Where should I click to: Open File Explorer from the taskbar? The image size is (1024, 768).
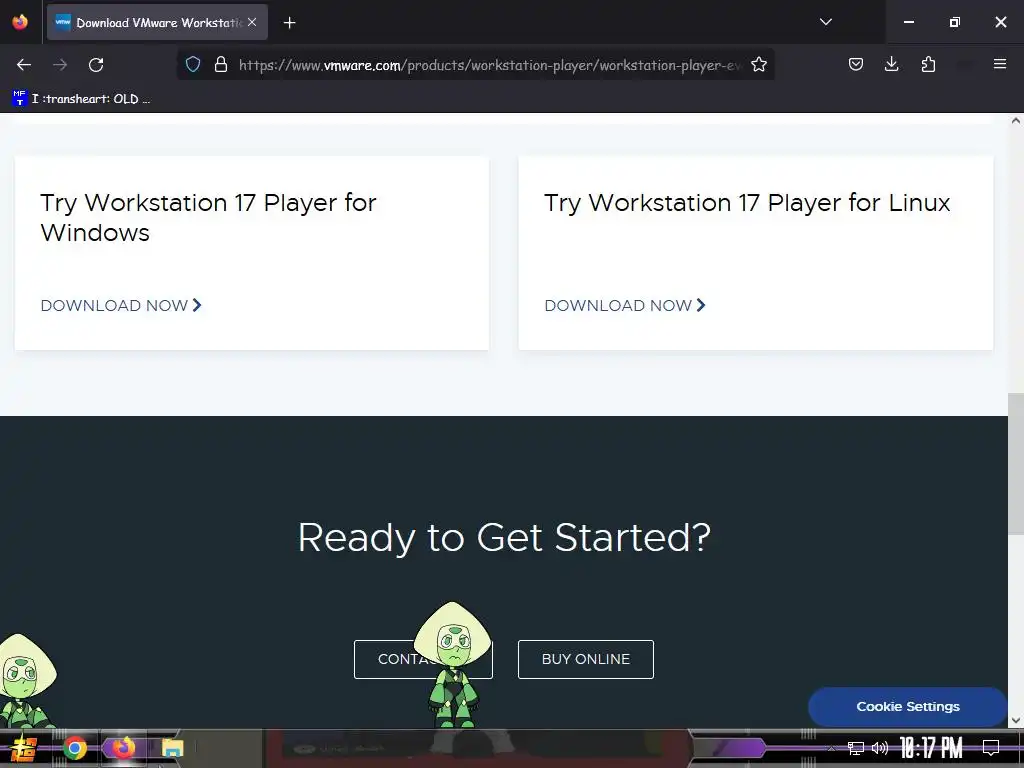pyautogui.click(x=172, y=748)
